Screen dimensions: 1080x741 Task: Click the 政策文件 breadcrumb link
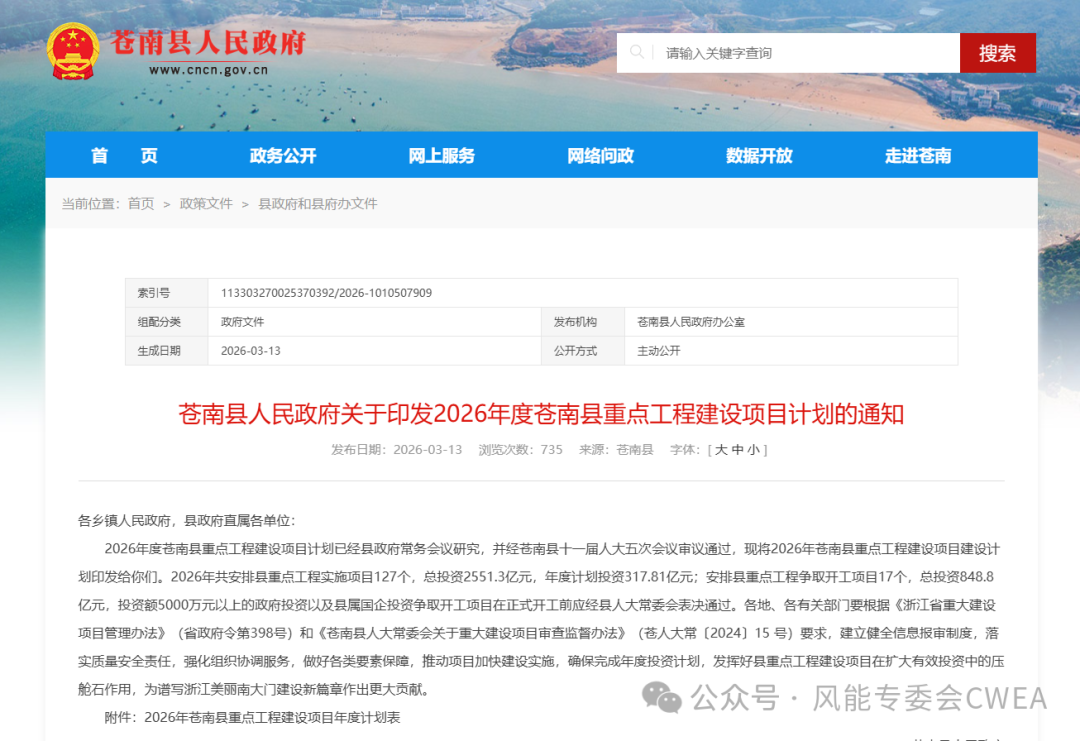click(x=206, y=204)
